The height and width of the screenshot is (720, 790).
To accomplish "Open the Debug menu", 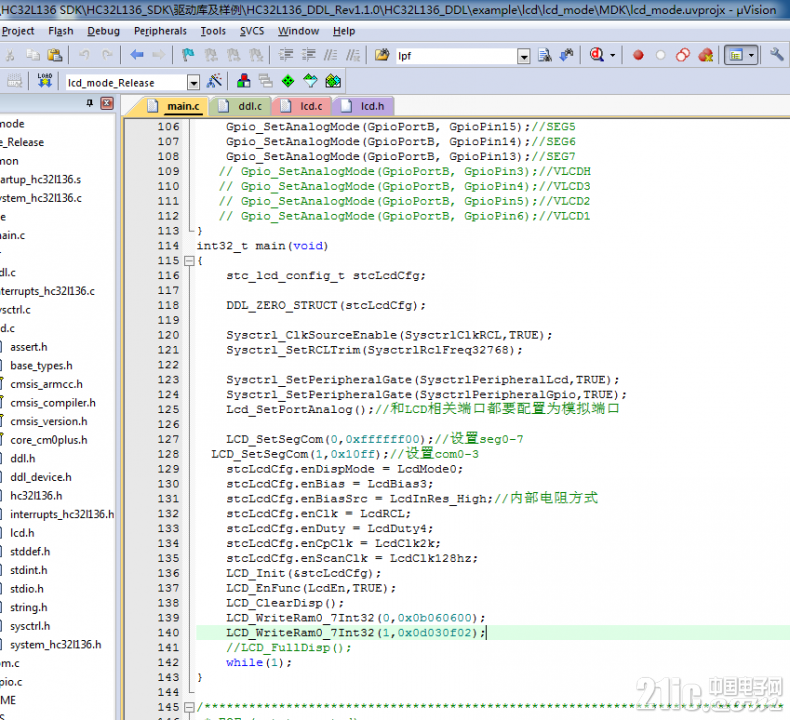I will [103, 31].
